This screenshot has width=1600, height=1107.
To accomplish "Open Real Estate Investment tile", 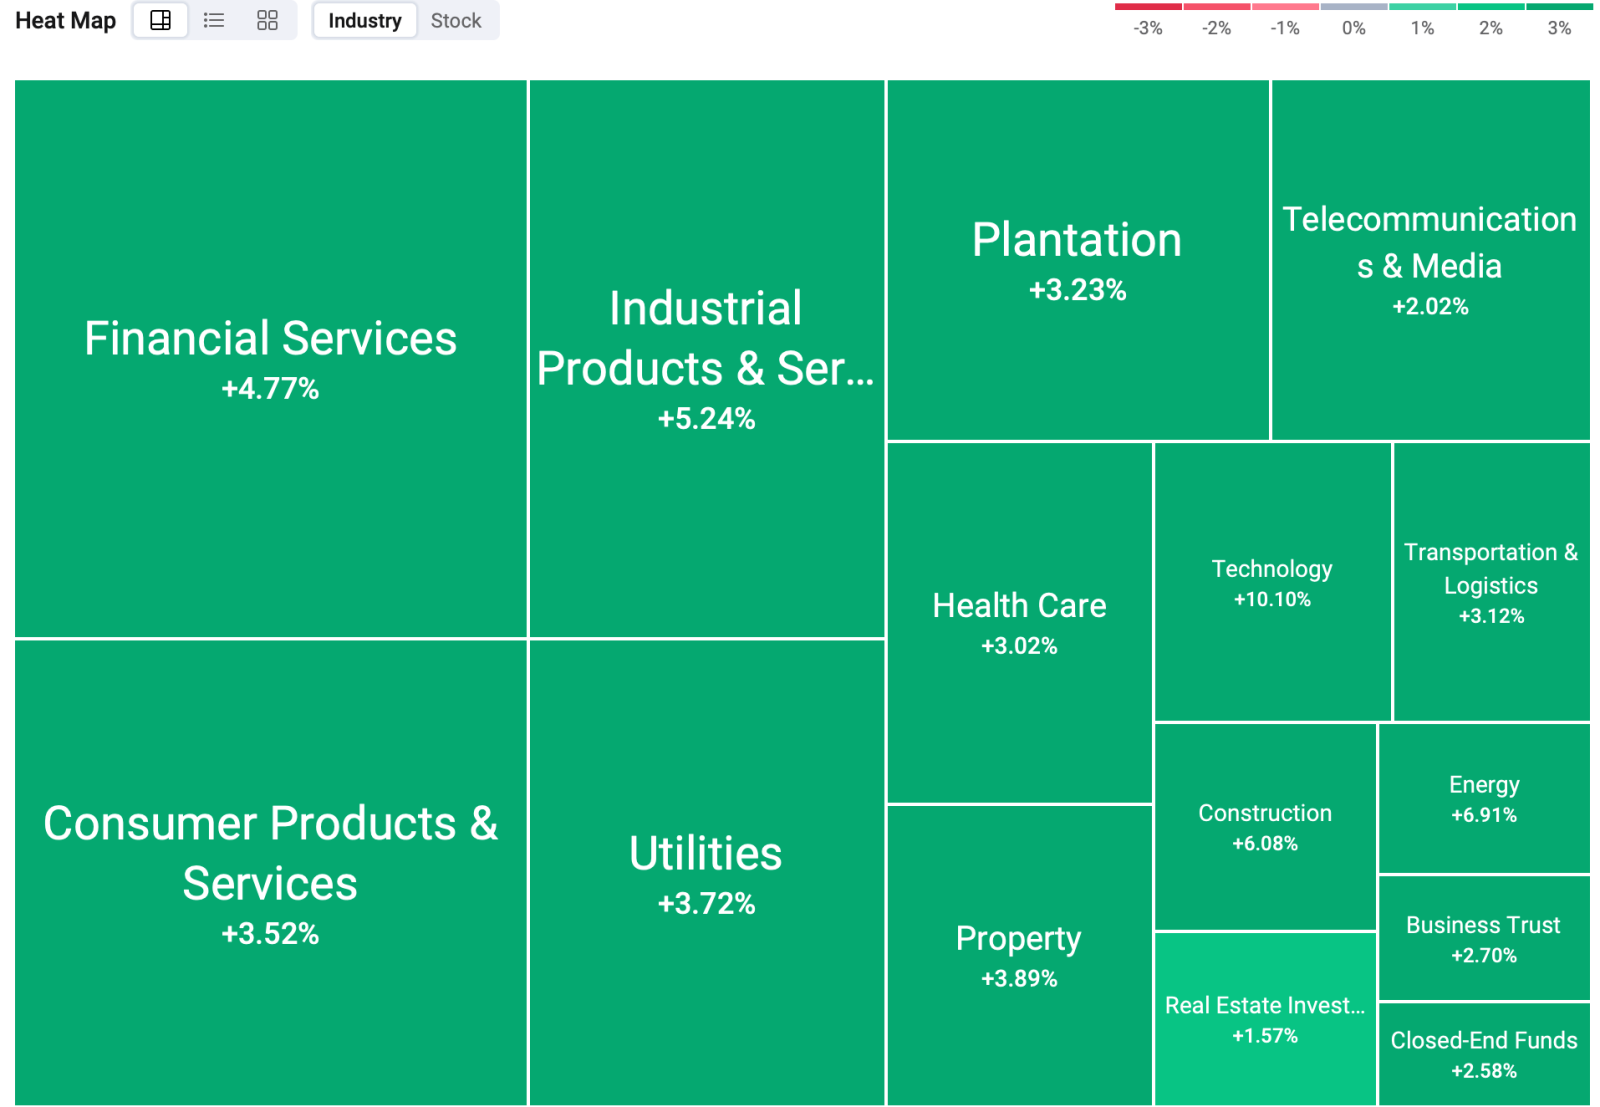I will [x=1266, y=1018].
